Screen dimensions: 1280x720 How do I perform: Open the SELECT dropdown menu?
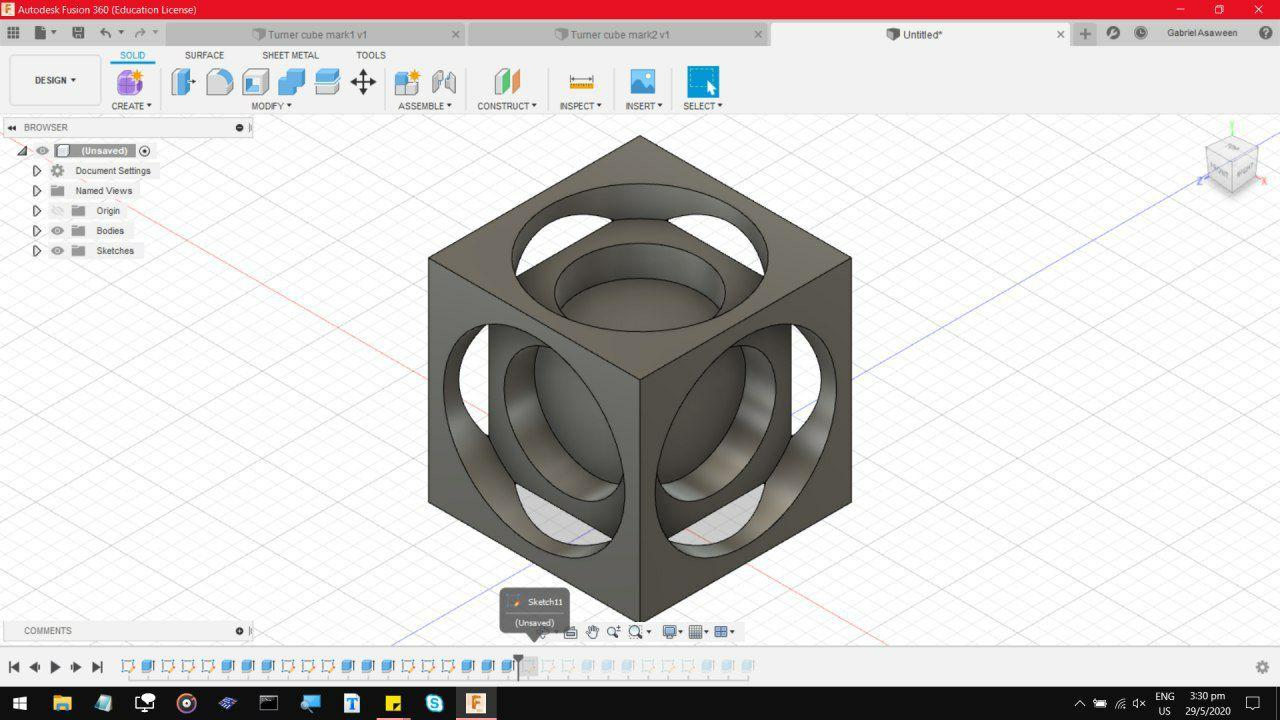[x=703, y=106]
